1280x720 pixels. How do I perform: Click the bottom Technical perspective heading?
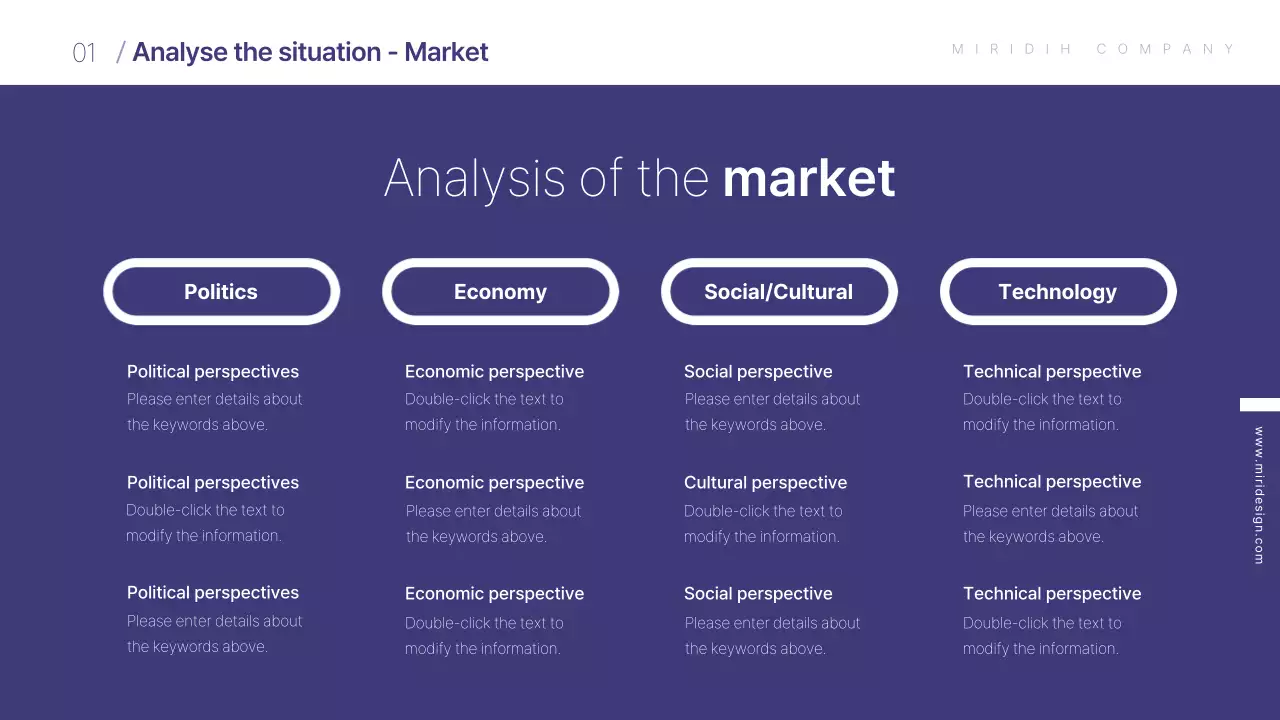[x=1052, y=594]
